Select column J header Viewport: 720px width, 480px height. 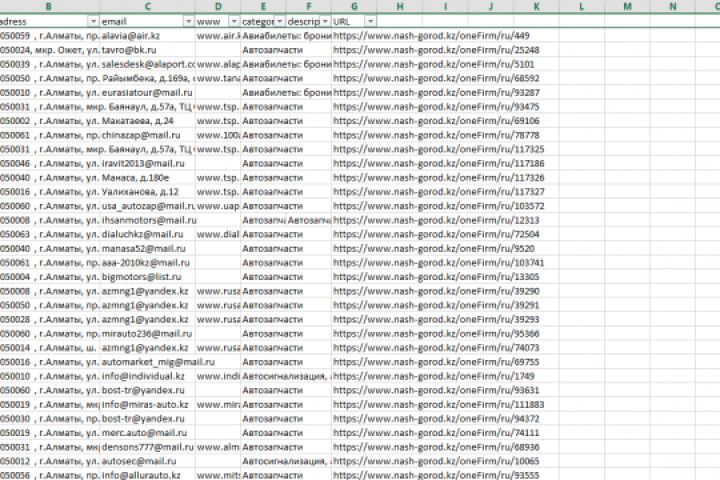pyautogui.click(x=491, y=6)
